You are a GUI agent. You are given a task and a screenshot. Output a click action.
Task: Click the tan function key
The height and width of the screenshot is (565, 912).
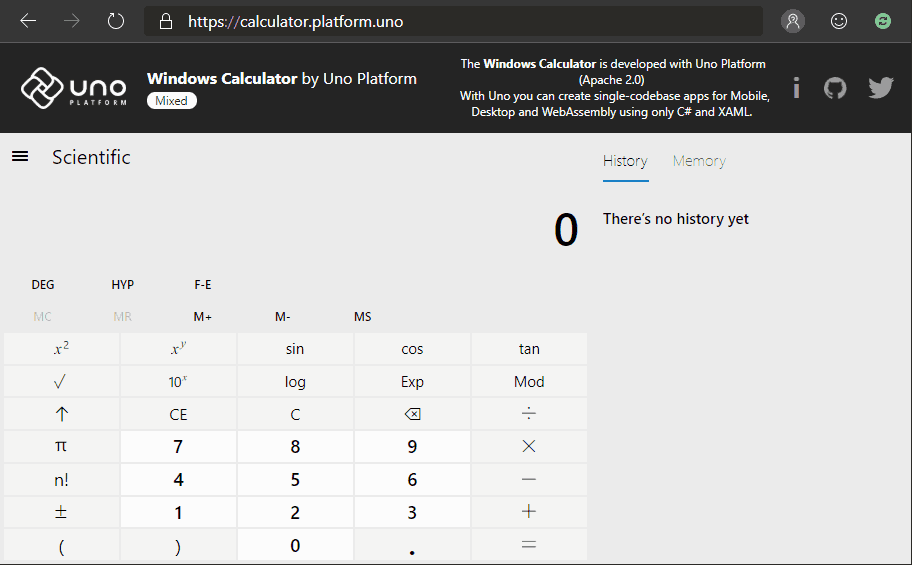point(529,349)
